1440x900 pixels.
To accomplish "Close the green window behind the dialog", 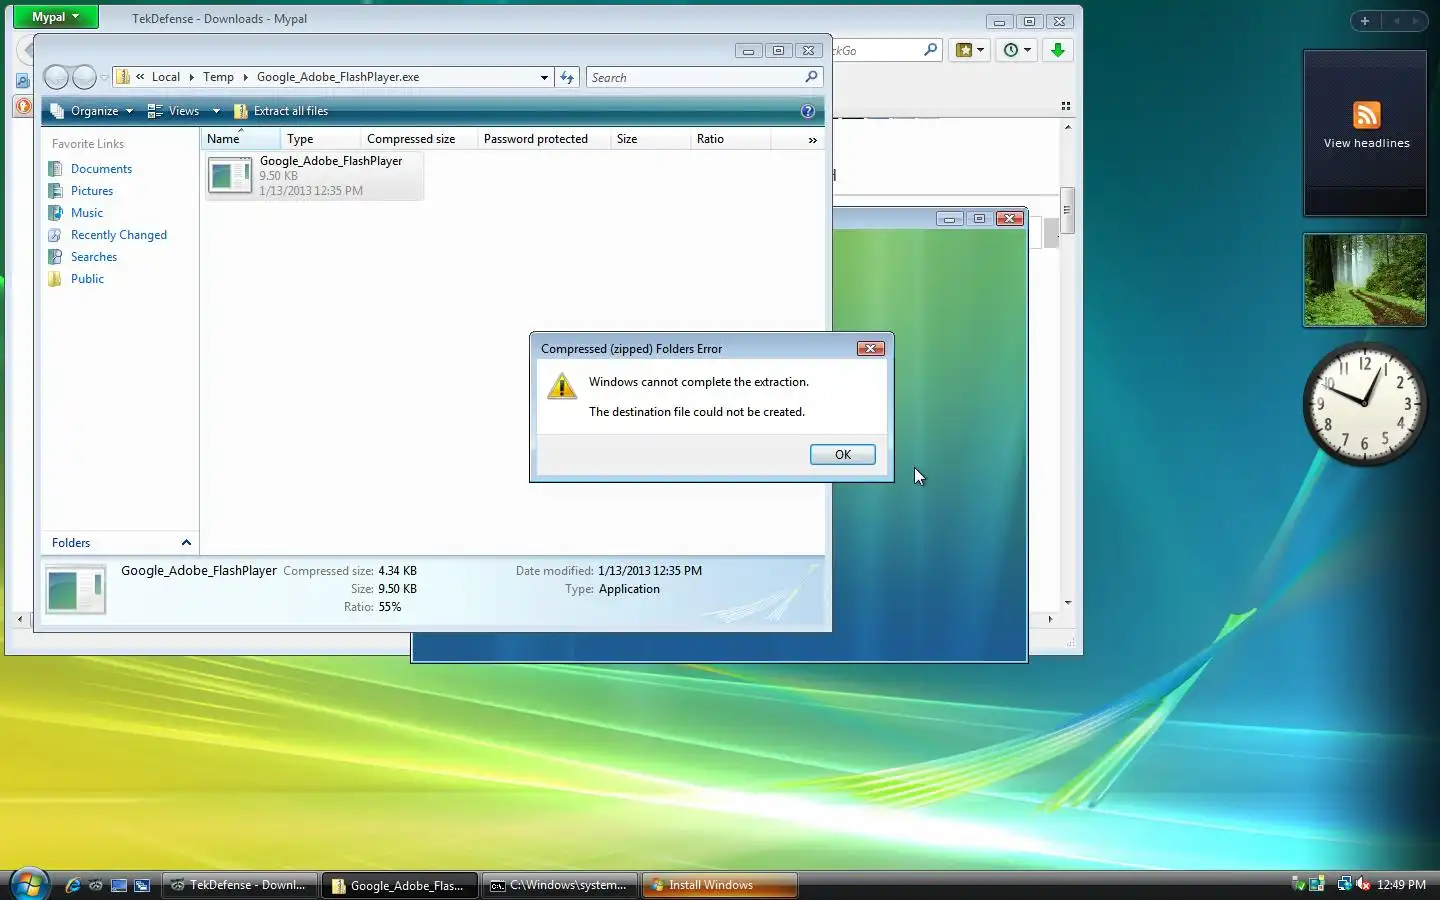I will tap(1010, 218).
